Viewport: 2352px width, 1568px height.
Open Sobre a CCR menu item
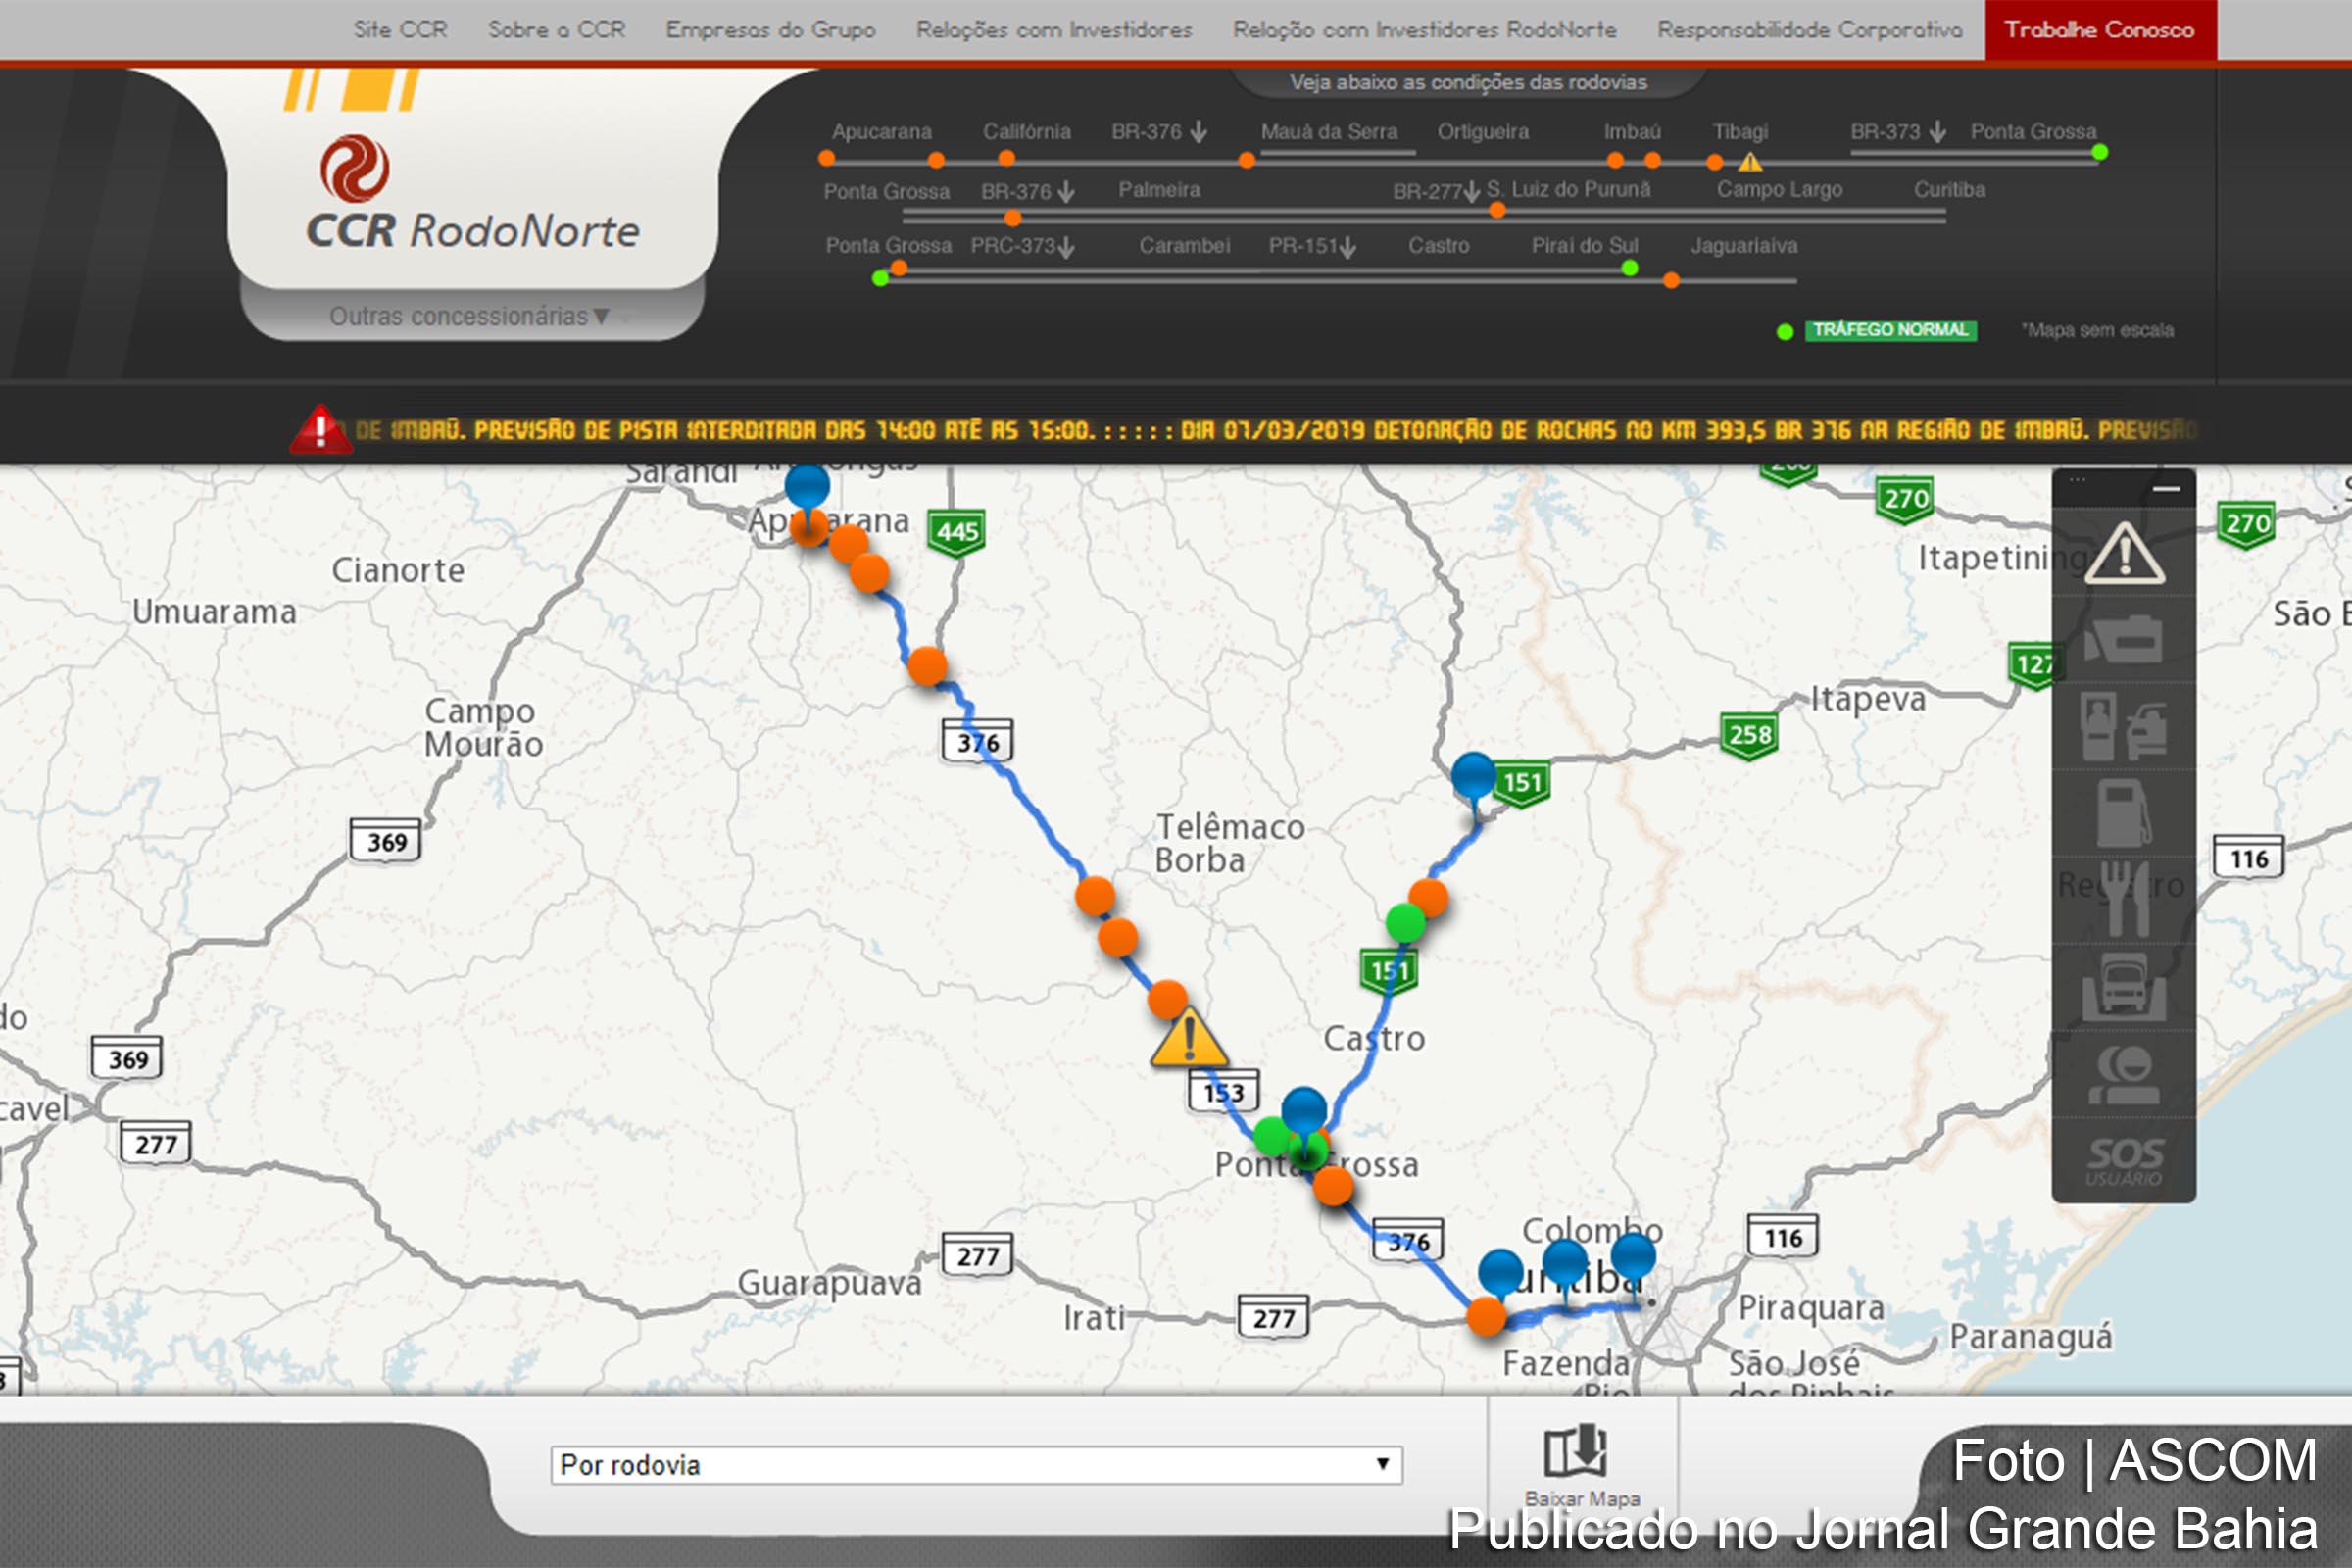556,30
